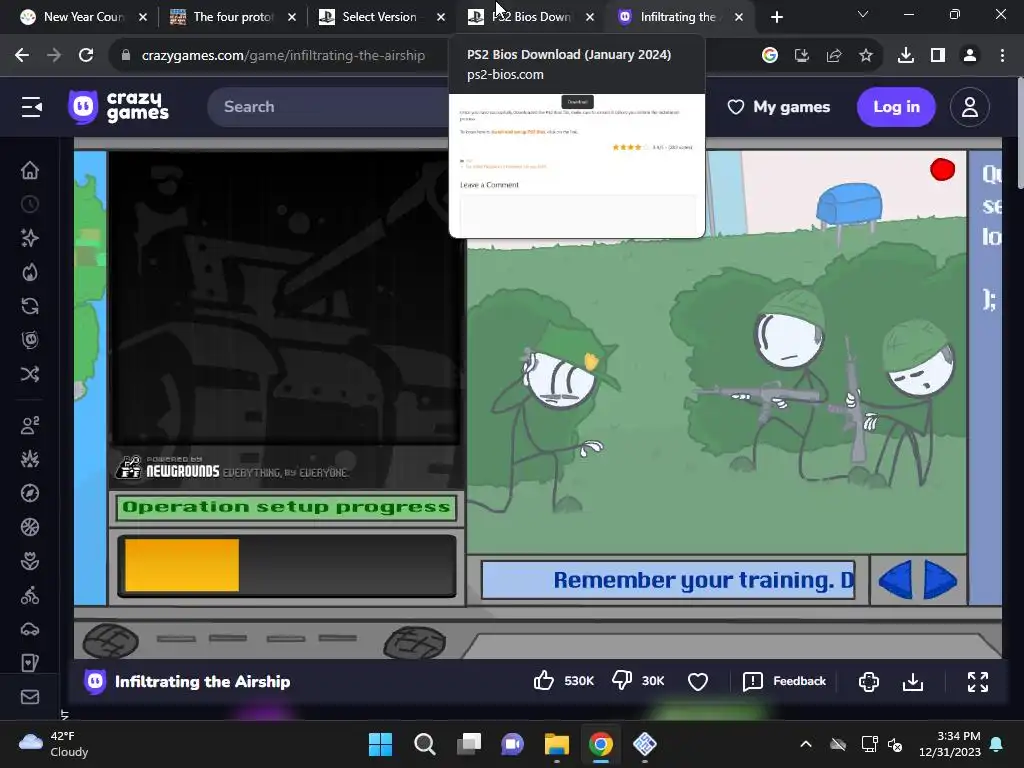Open Chrome downloads icon

click(906, 56)
